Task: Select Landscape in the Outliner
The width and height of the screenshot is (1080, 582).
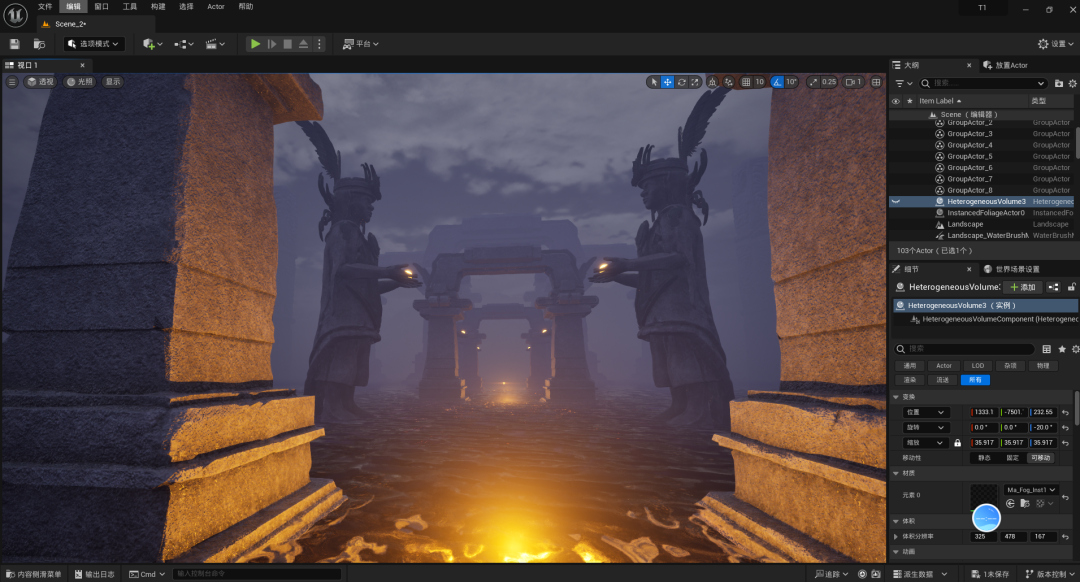Action: 965,225
